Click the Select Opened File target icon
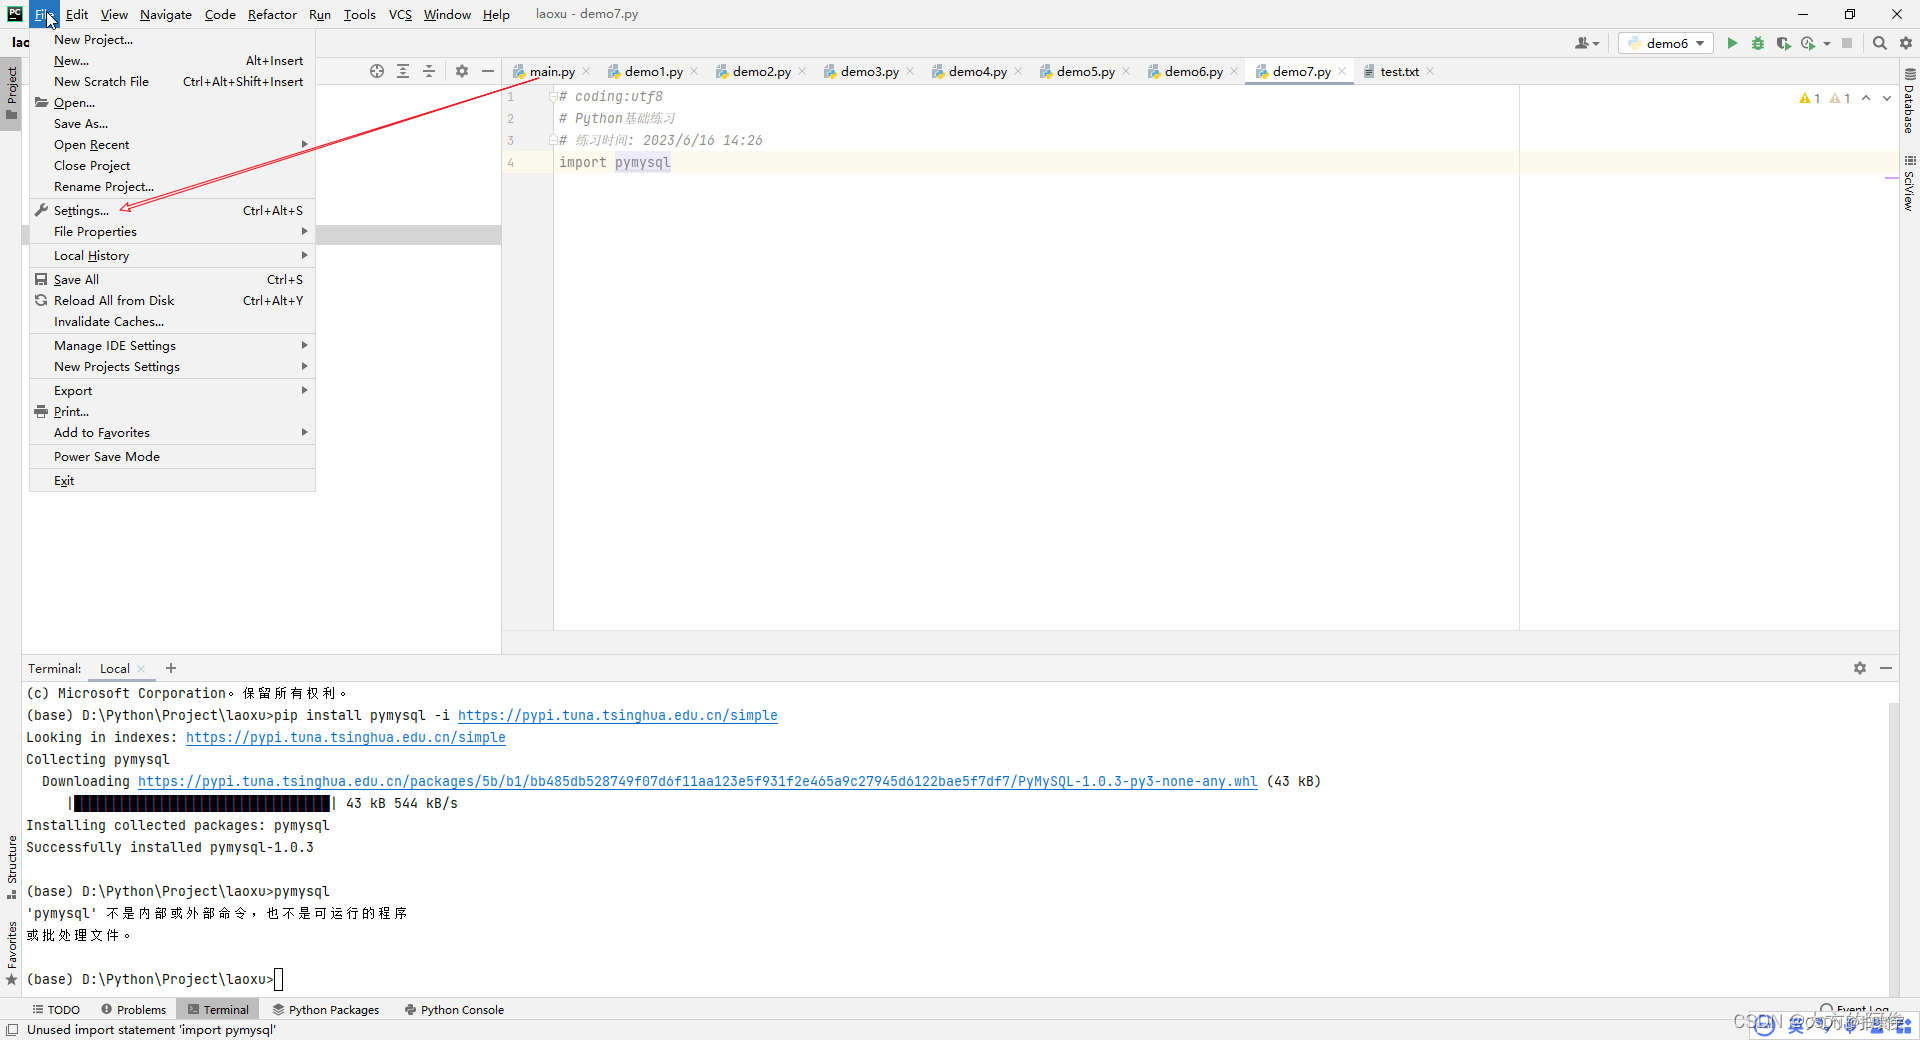1920x1040 pixels. (x=377, y=71)
